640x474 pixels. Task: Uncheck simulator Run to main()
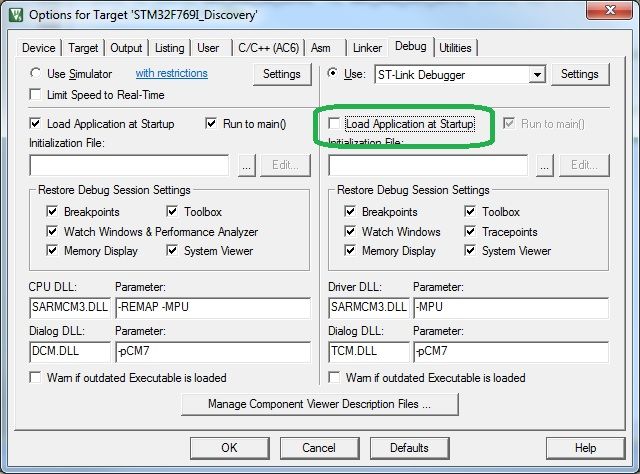pos(211,123)
